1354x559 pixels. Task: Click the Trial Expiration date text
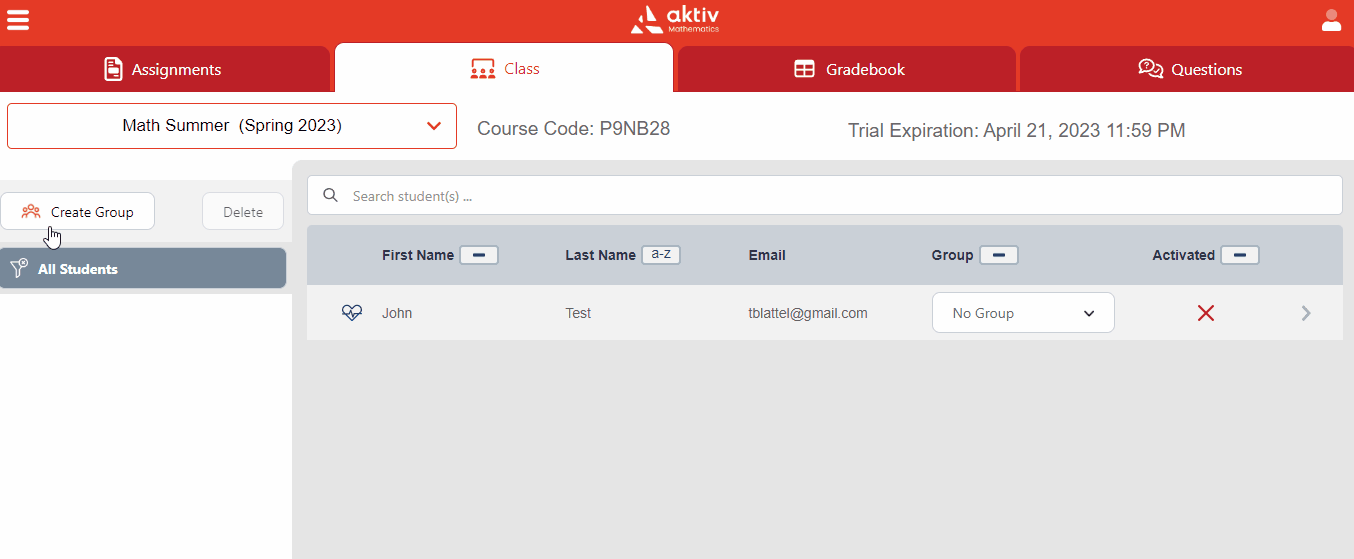1017,130
